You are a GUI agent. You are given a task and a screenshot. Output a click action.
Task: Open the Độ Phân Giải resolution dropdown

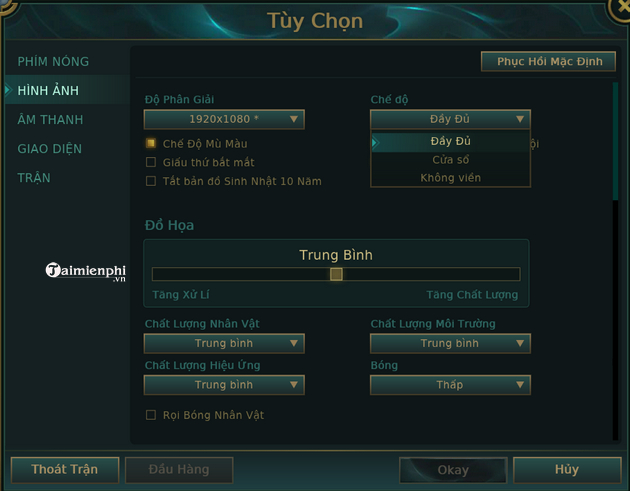pos(224,119)
